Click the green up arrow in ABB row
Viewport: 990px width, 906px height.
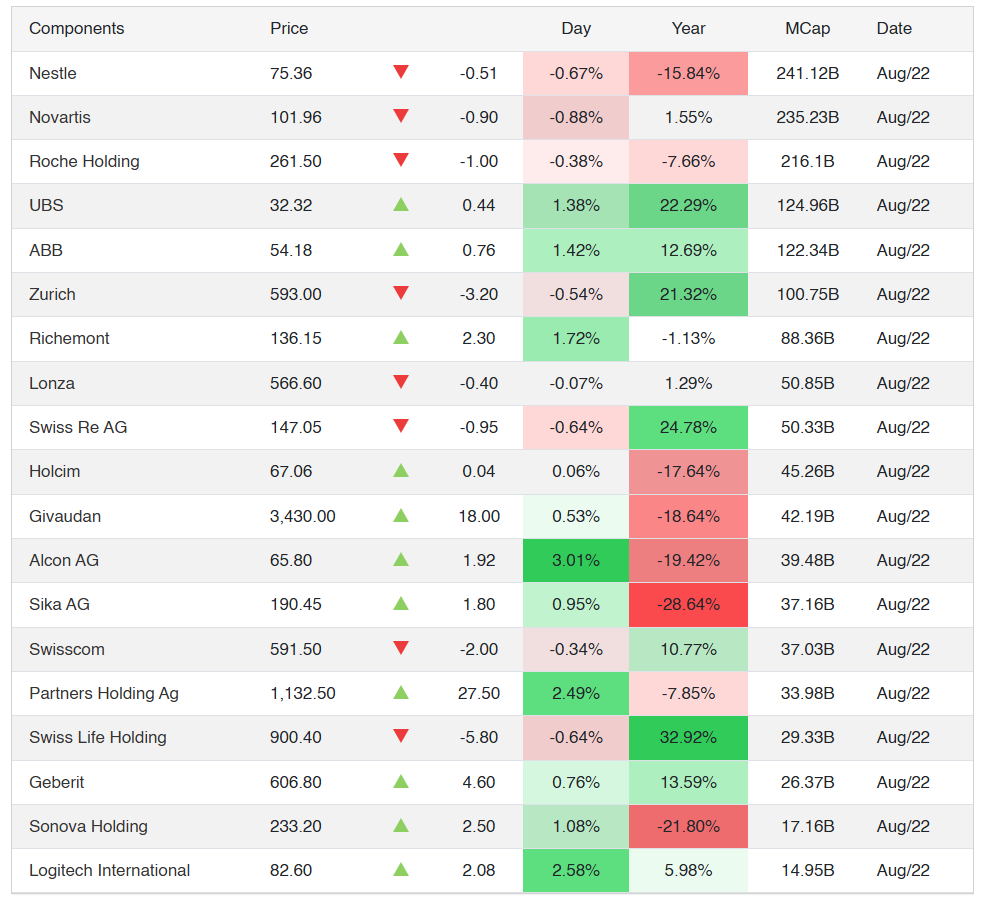click(x=401, y=249)
